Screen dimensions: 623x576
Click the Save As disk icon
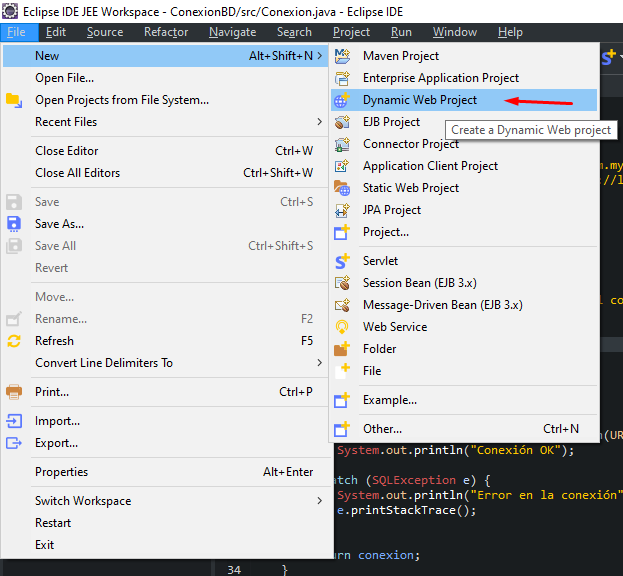14,224
